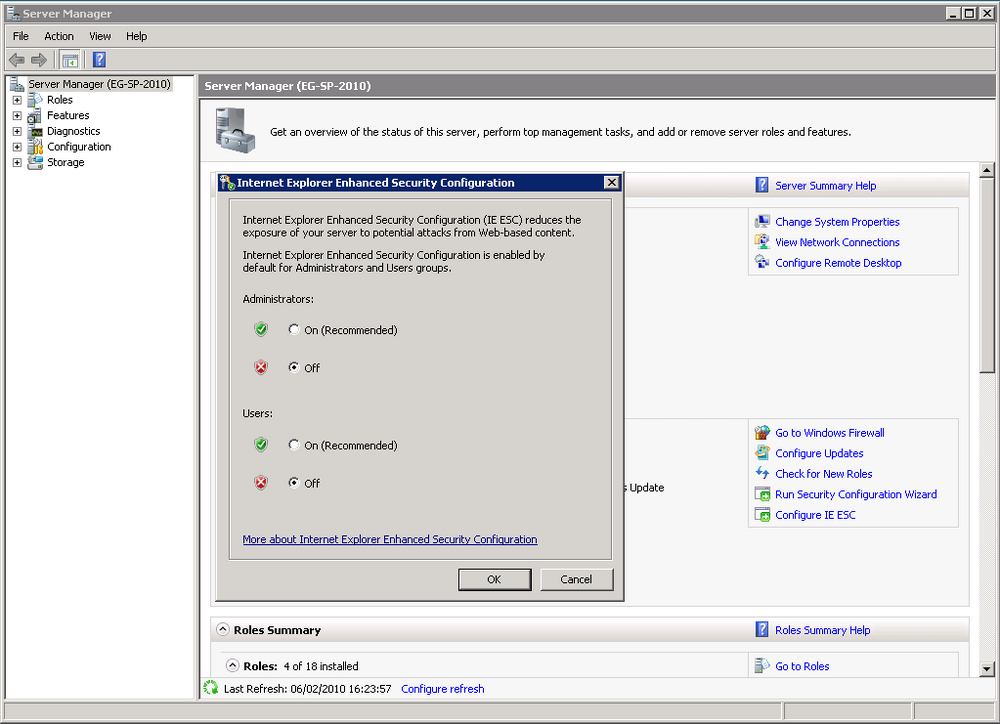
Task: Open the Action menu
Action: click(x=59, y=36)
